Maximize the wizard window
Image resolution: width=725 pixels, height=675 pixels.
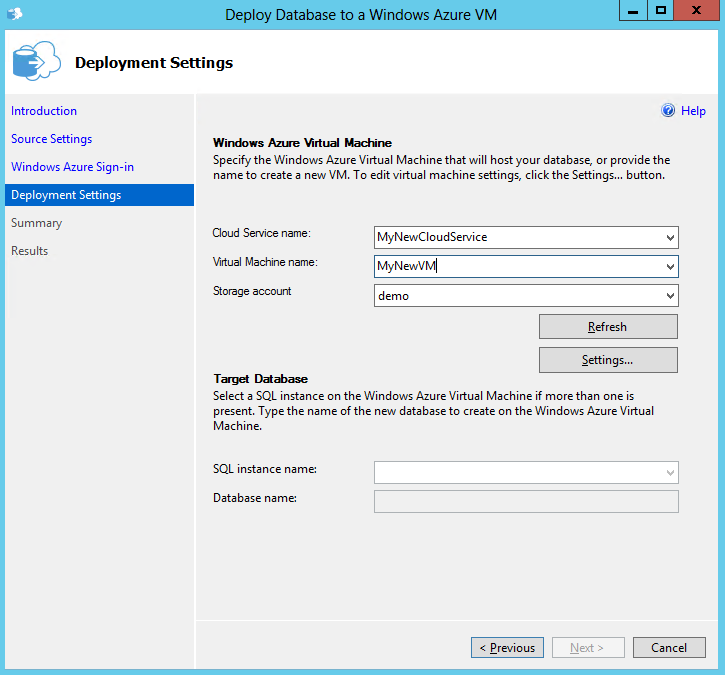pos(660,11)
